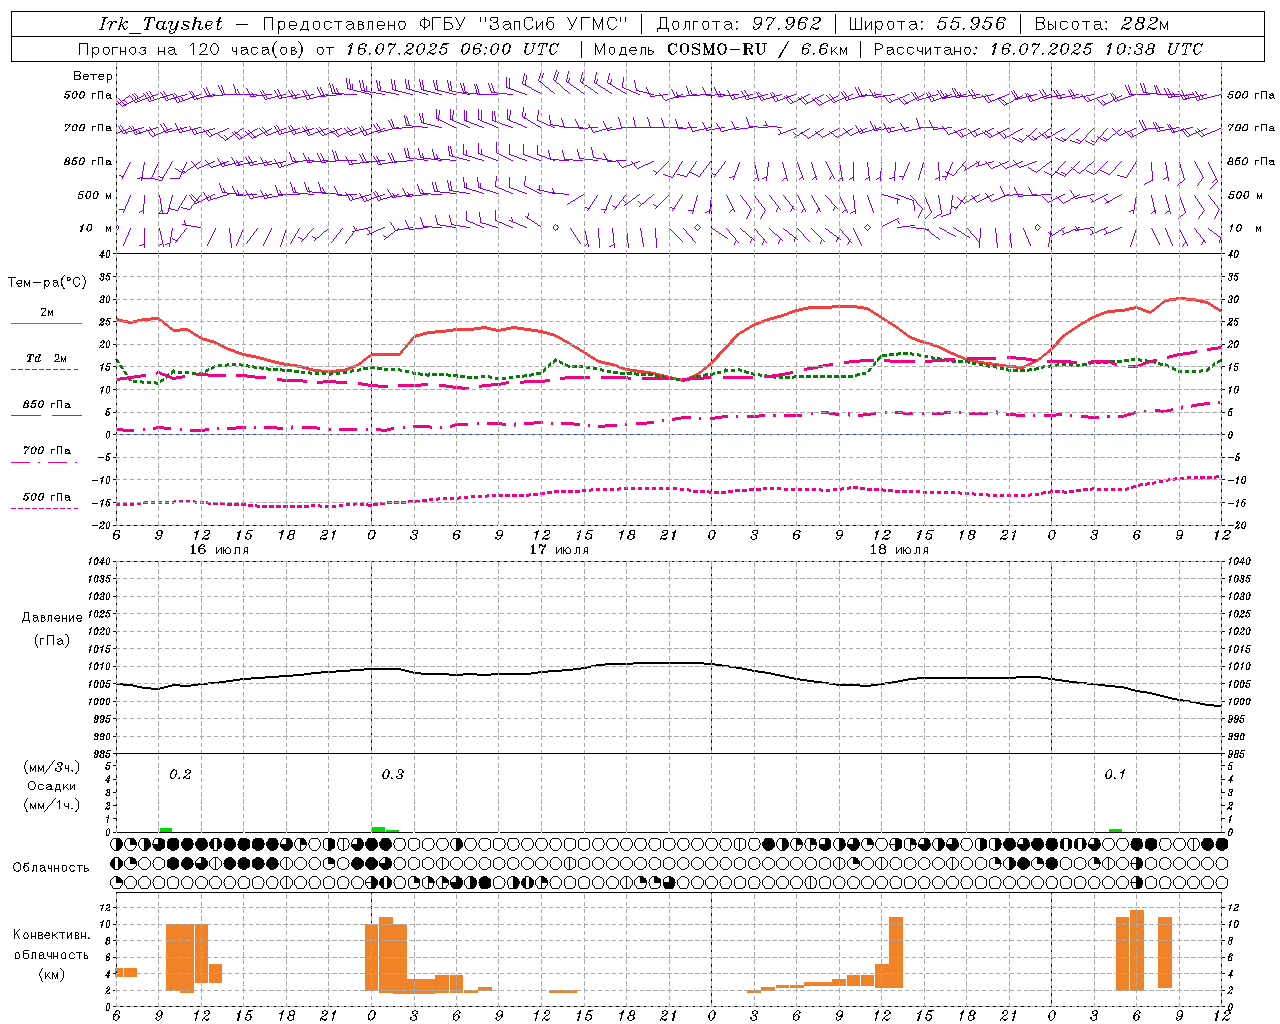Click the station title Irk_Tayshet
The image size is (1280, 1024).
[x=161, y=24]
